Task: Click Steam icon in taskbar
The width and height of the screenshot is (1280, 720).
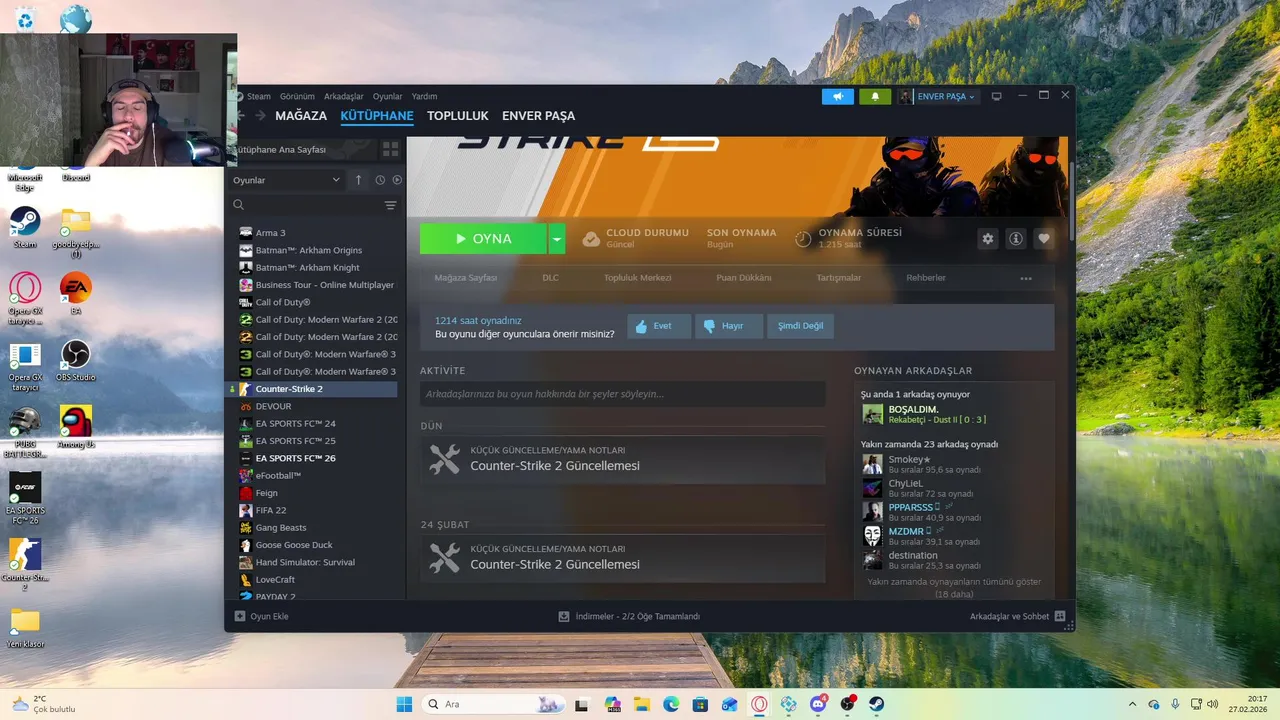Action: (876, 704)
